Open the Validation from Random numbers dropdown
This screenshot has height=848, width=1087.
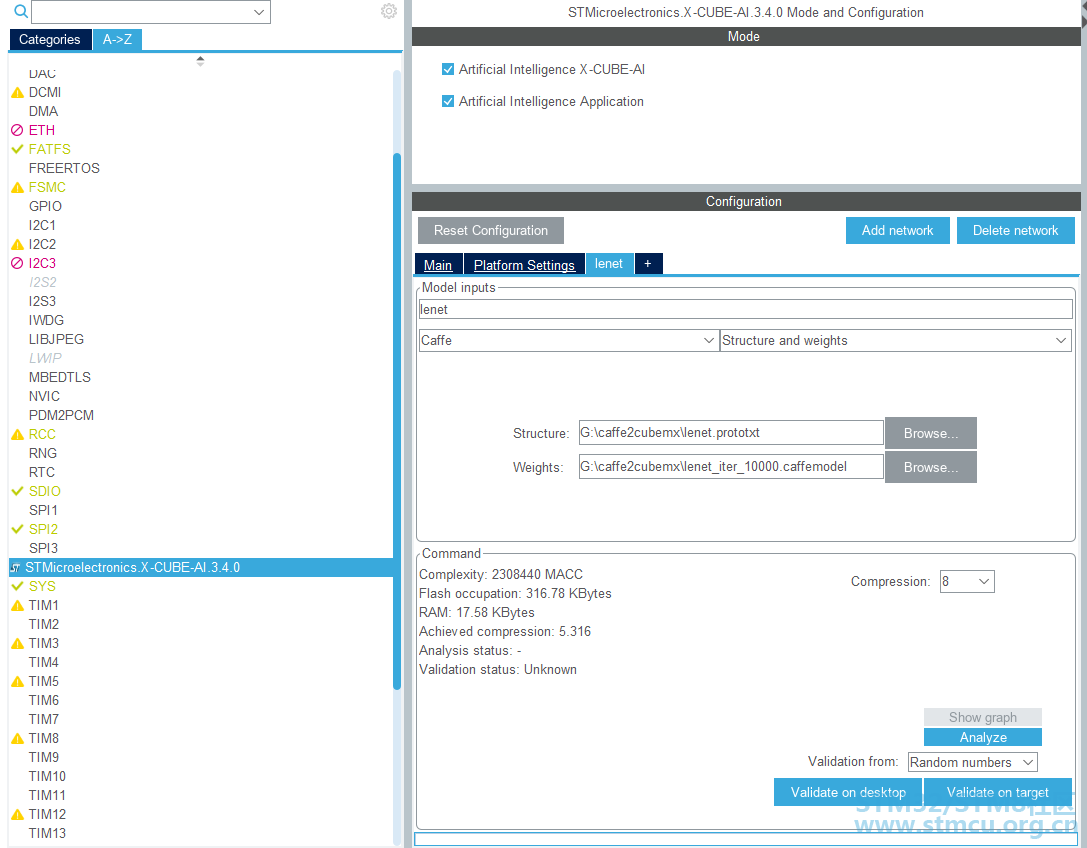[1028, 762]
